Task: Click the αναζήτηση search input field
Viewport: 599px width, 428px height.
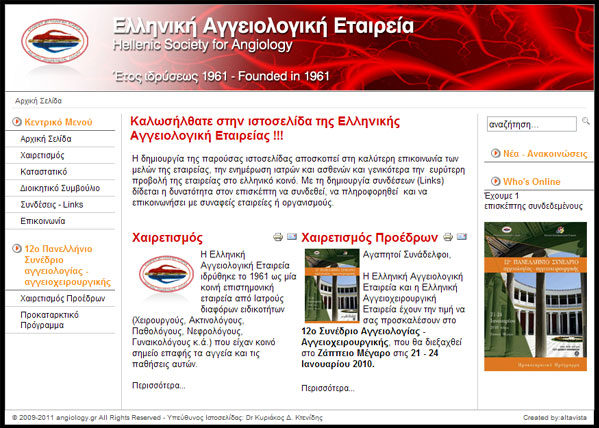Action: tap(531, 124)
